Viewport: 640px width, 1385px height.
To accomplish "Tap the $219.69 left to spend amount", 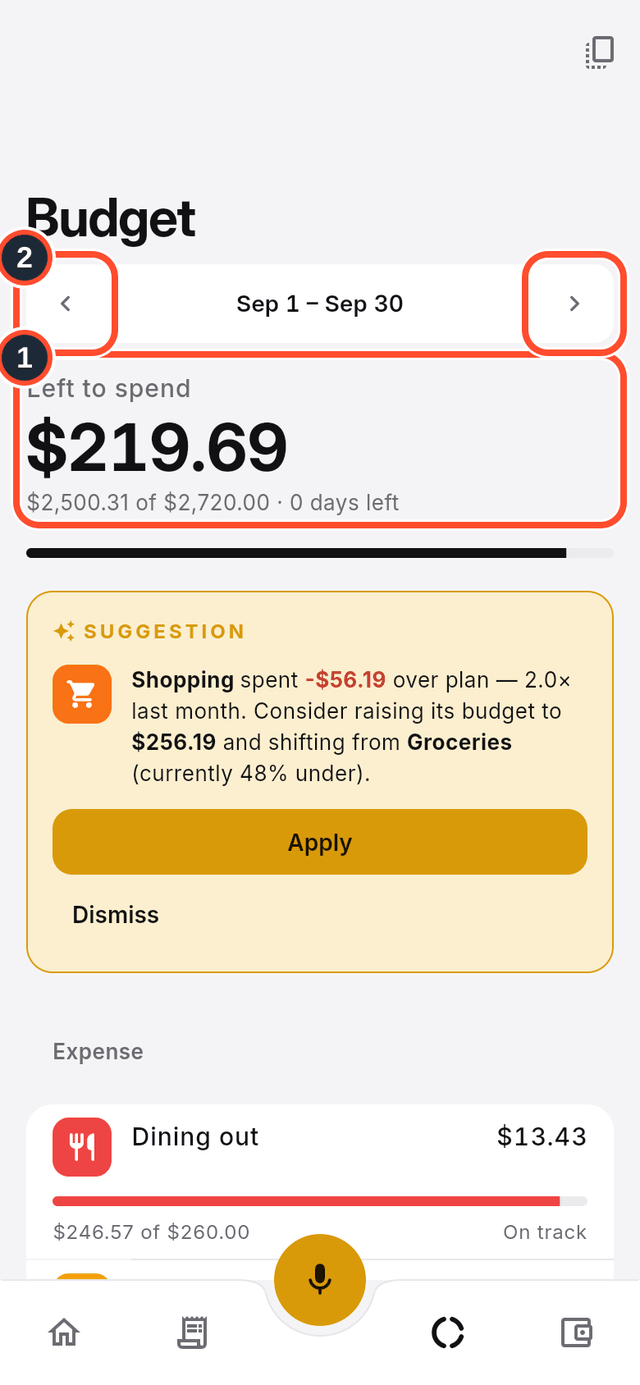I will (x=157, y=447).
